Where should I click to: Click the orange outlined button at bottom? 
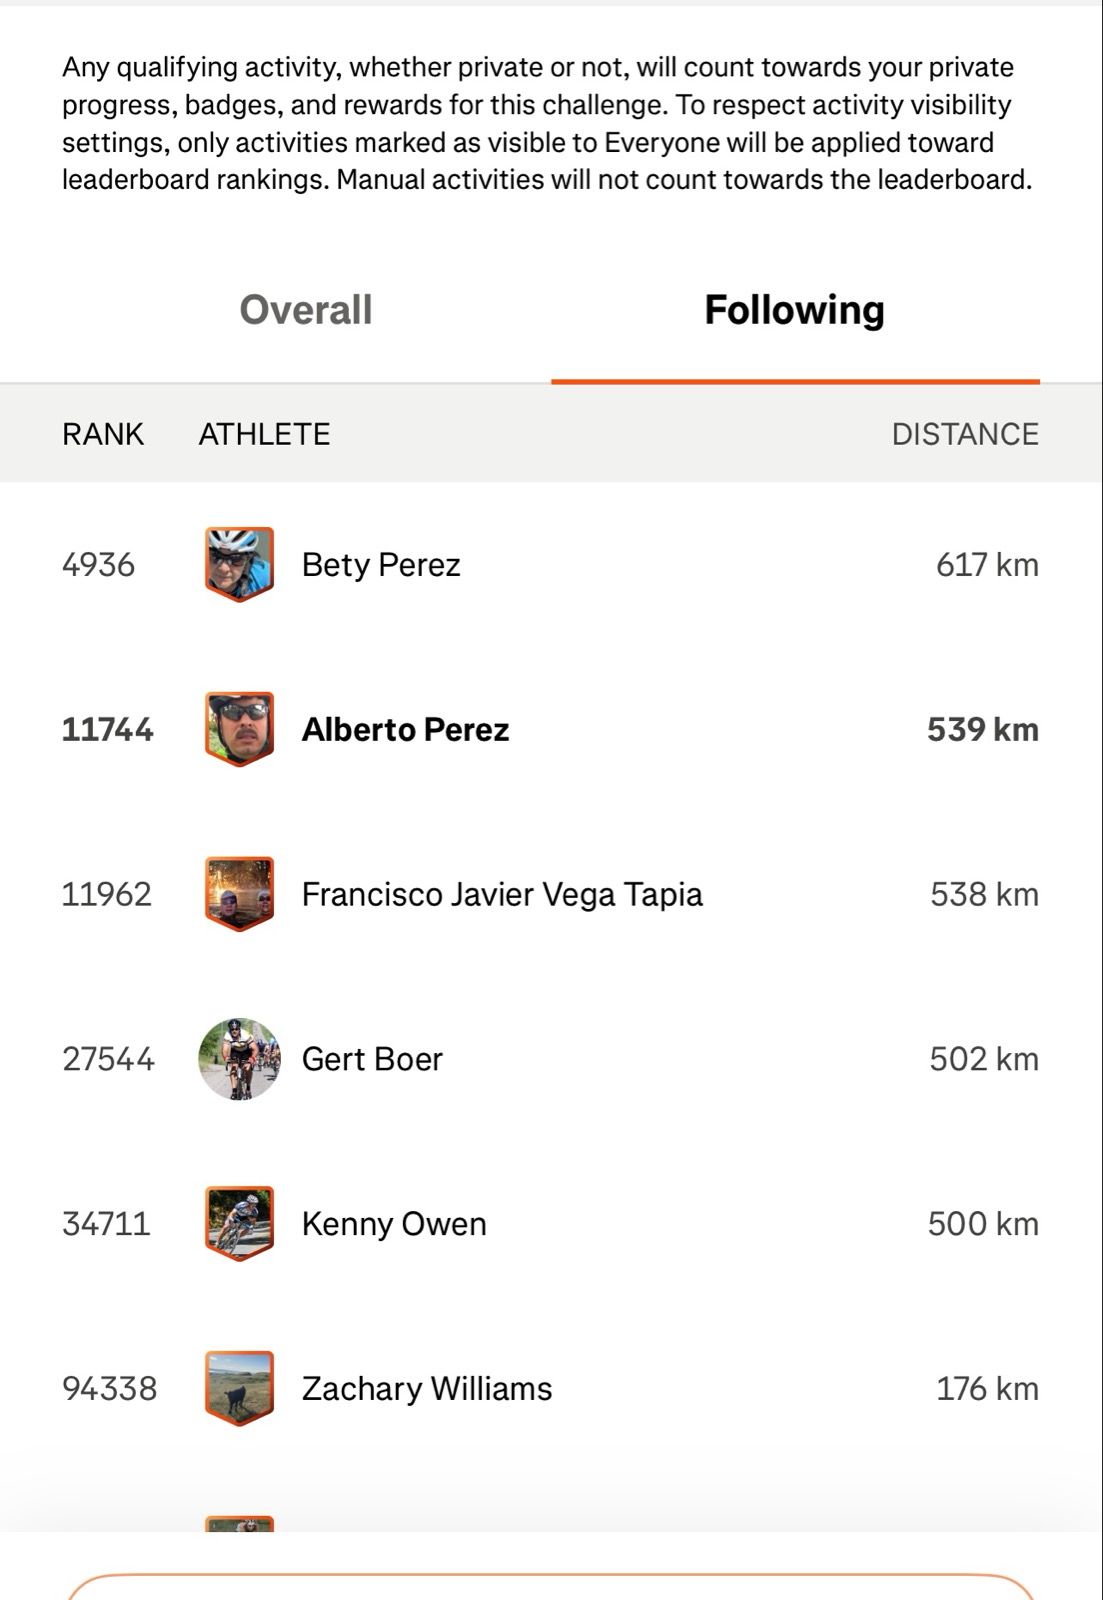(x=550, y=1588)
